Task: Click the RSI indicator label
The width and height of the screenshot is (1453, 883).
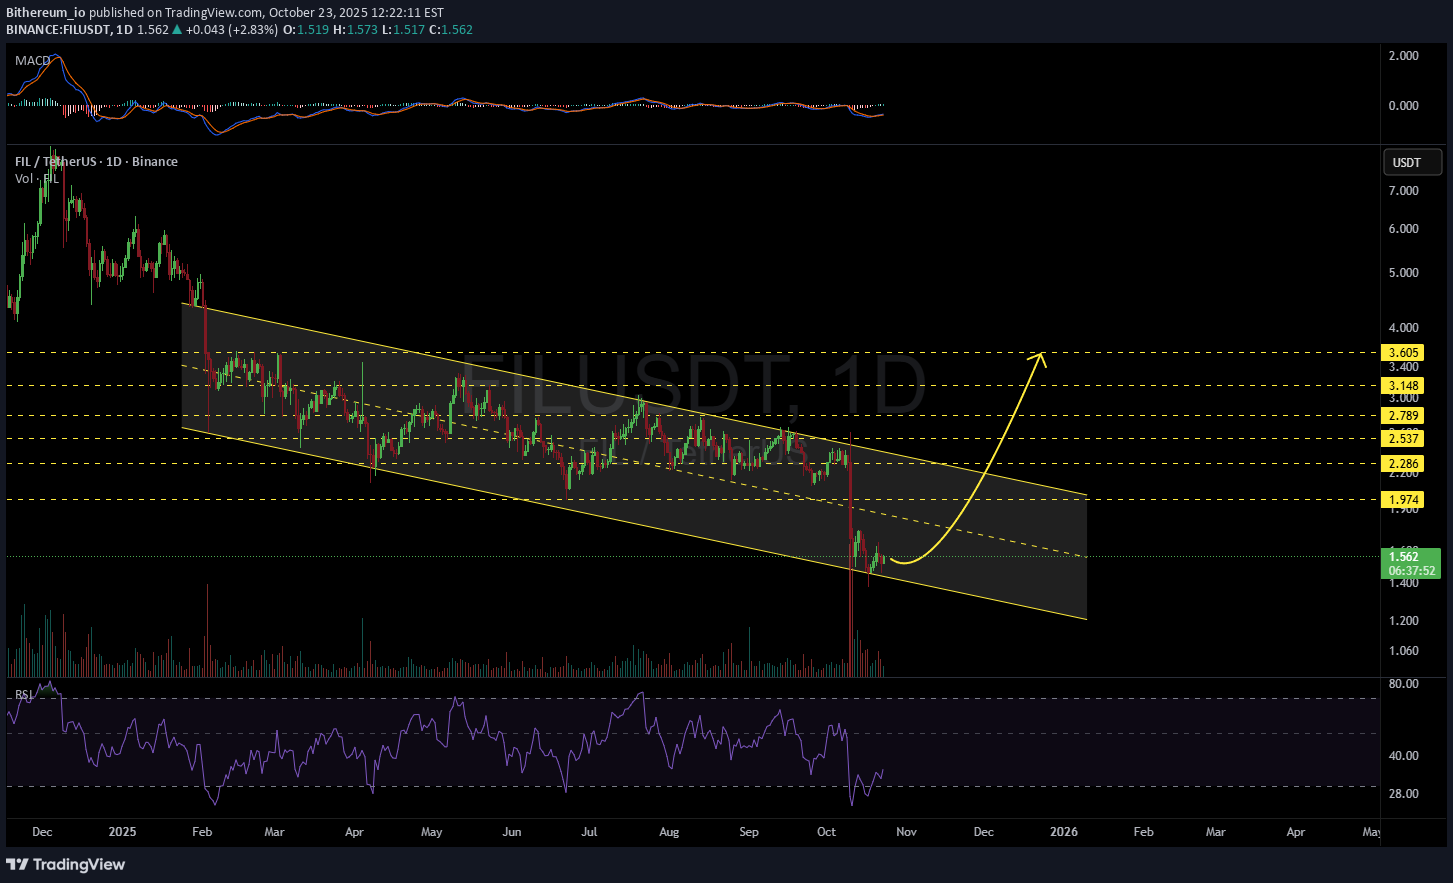Action: 24,694
